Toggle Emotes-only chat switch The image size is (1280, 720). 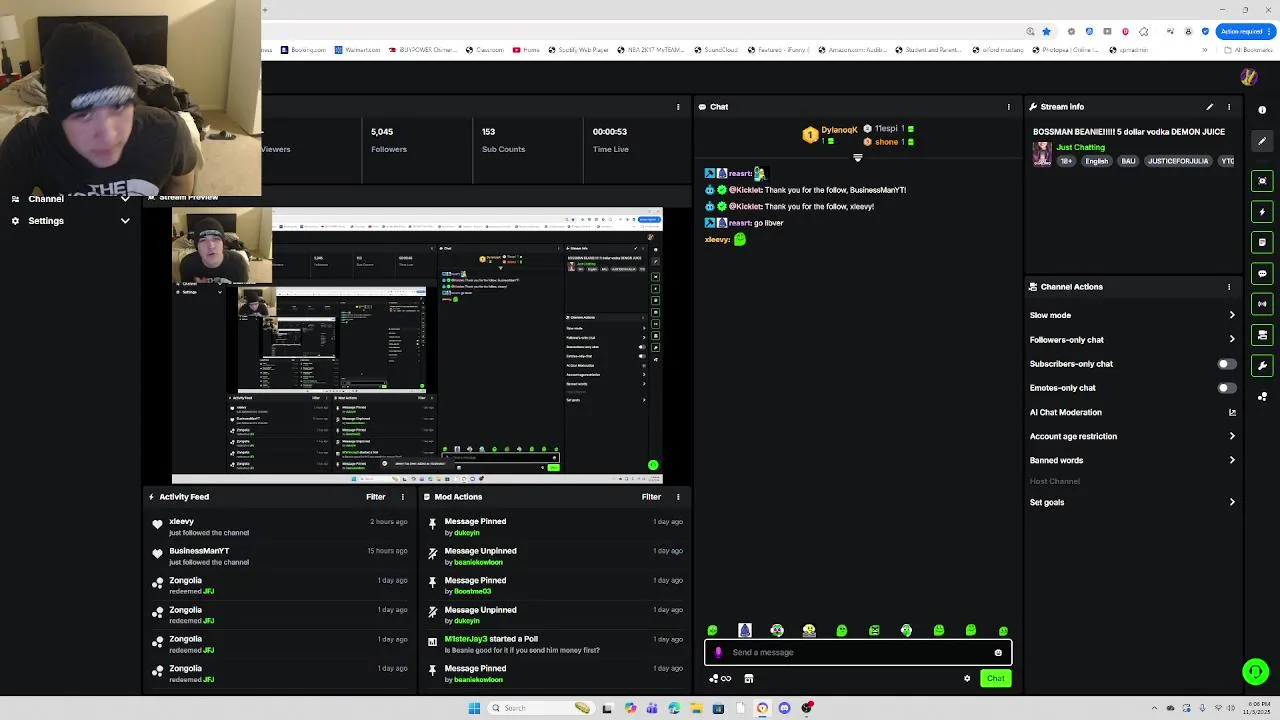(x=1226, y=388)
